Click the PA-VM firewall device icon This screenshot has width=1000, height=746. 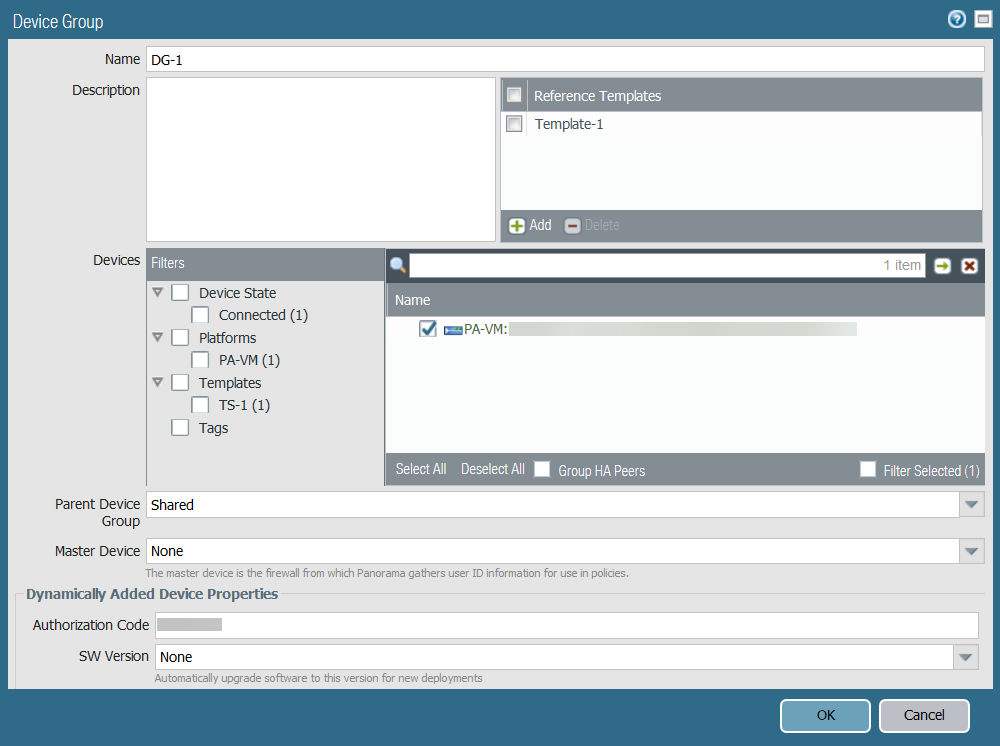[453, 330]
